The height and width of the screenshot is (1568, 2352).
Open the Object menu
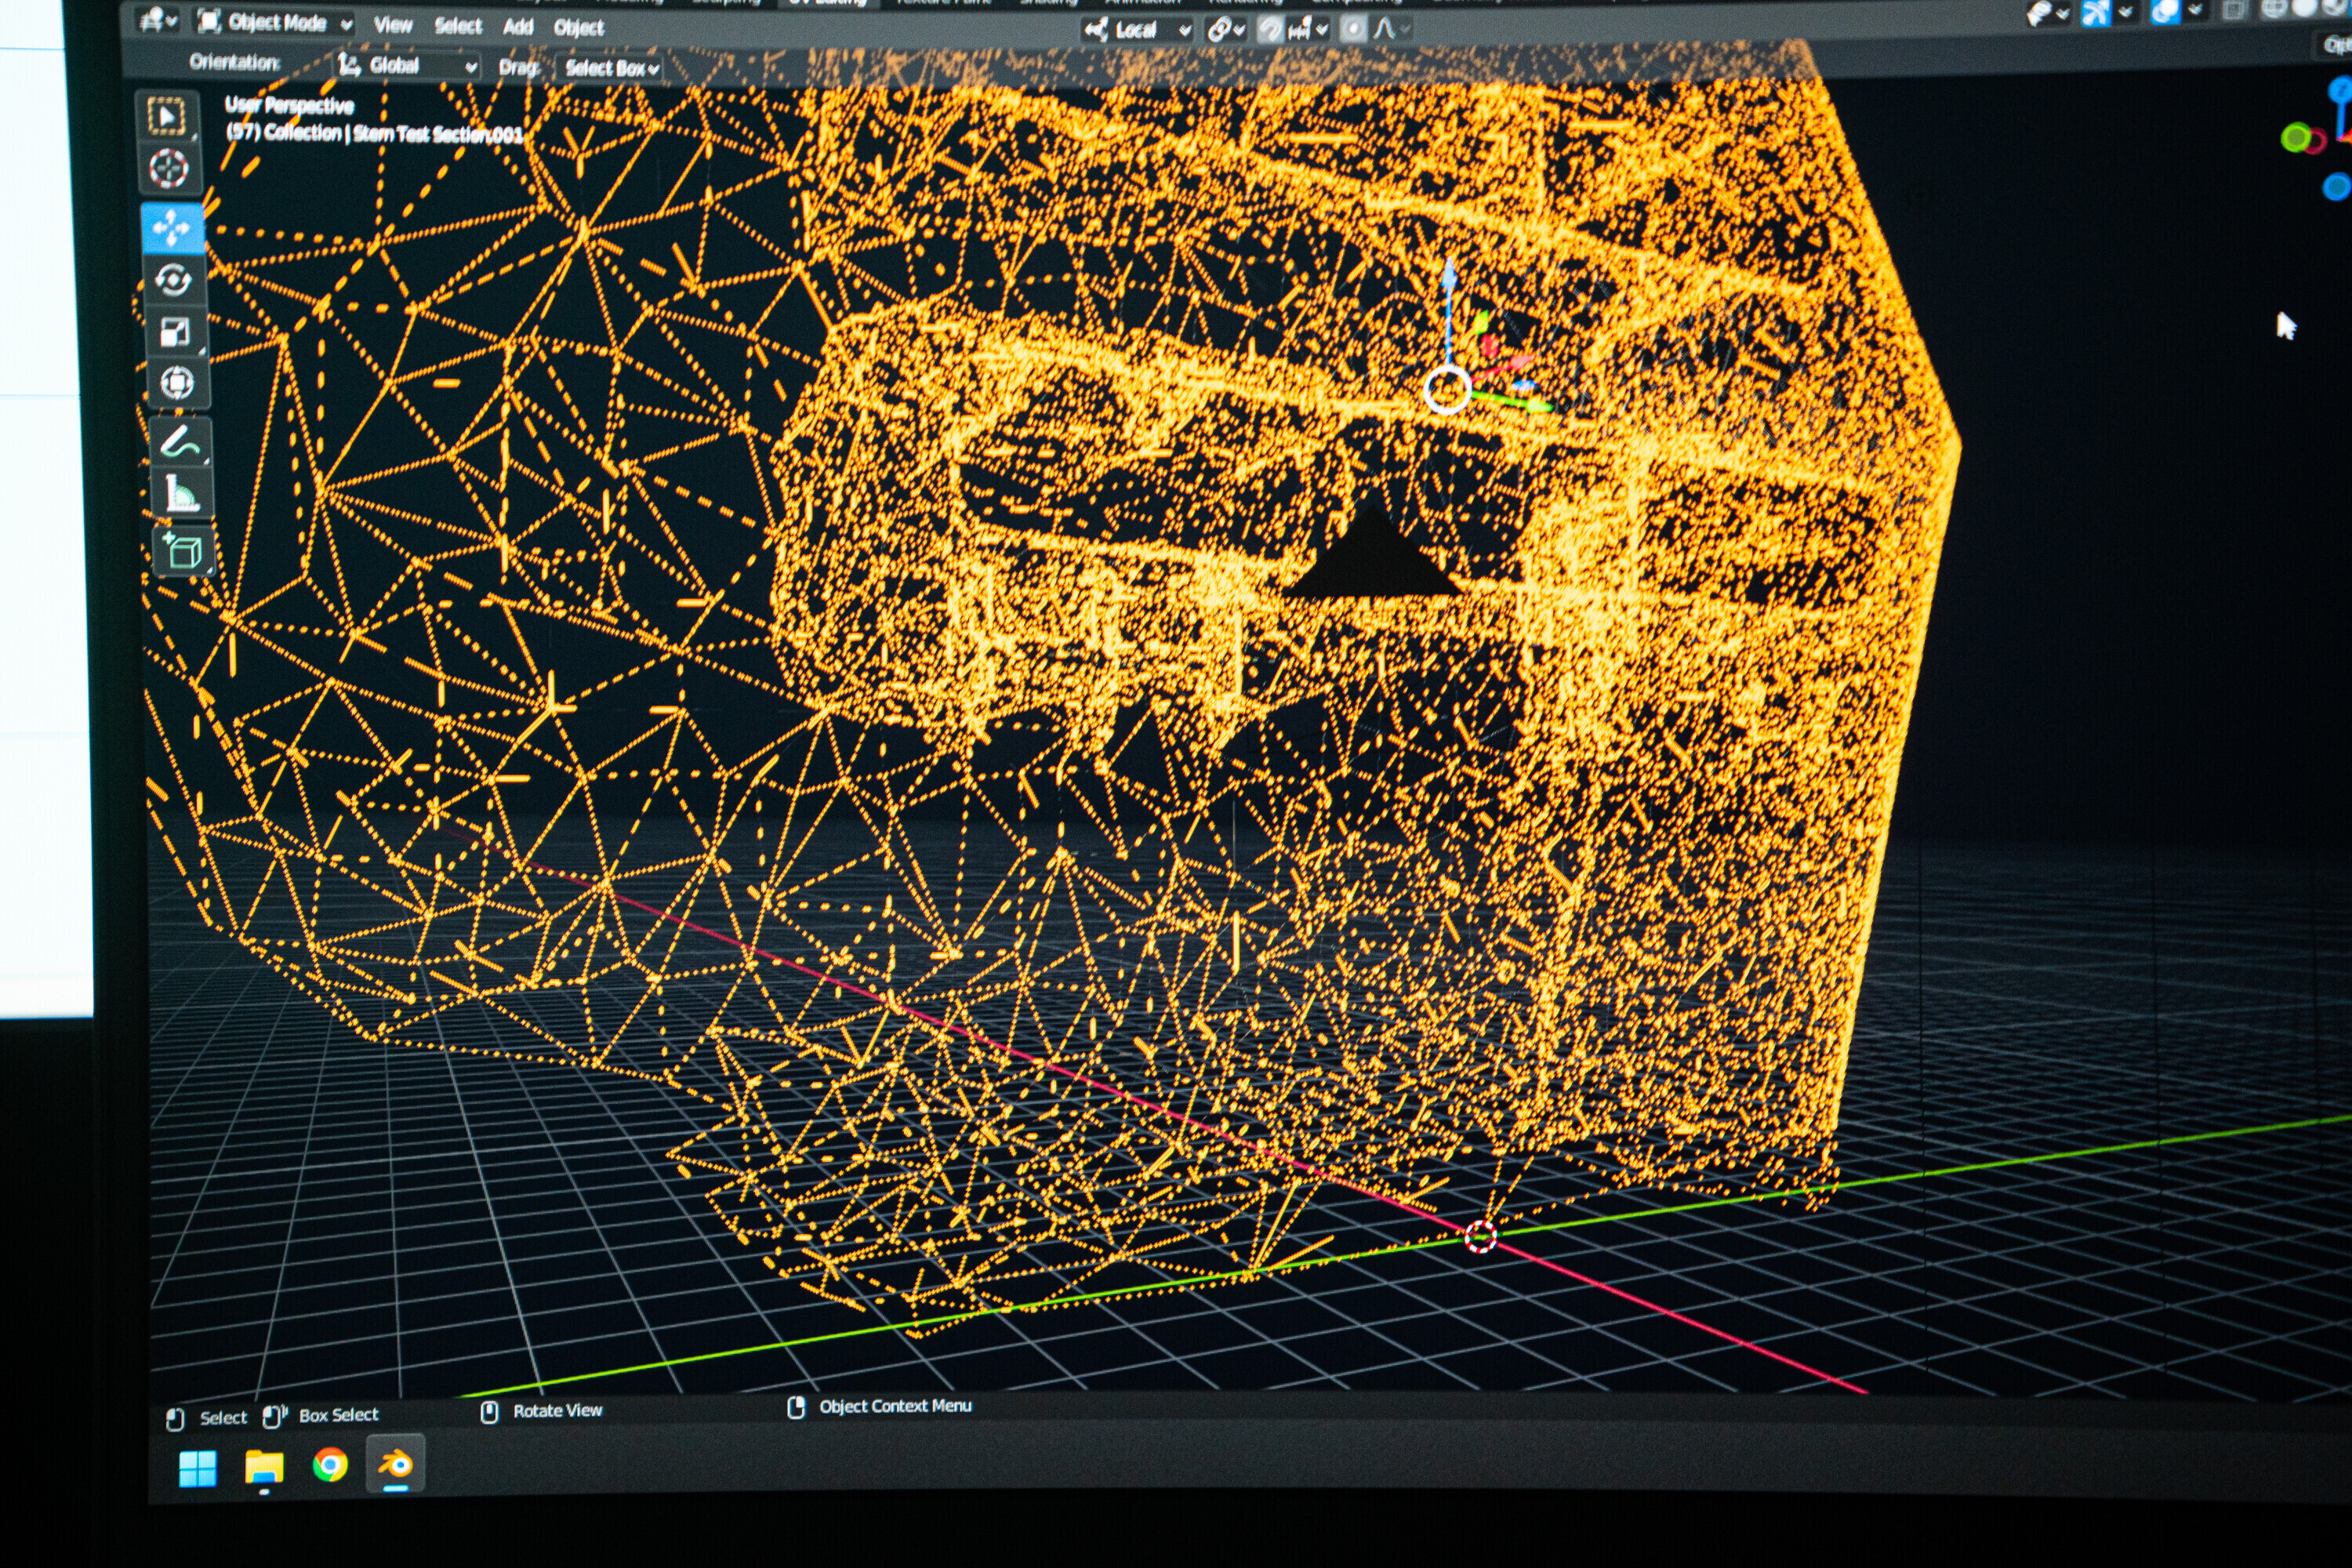579,28
